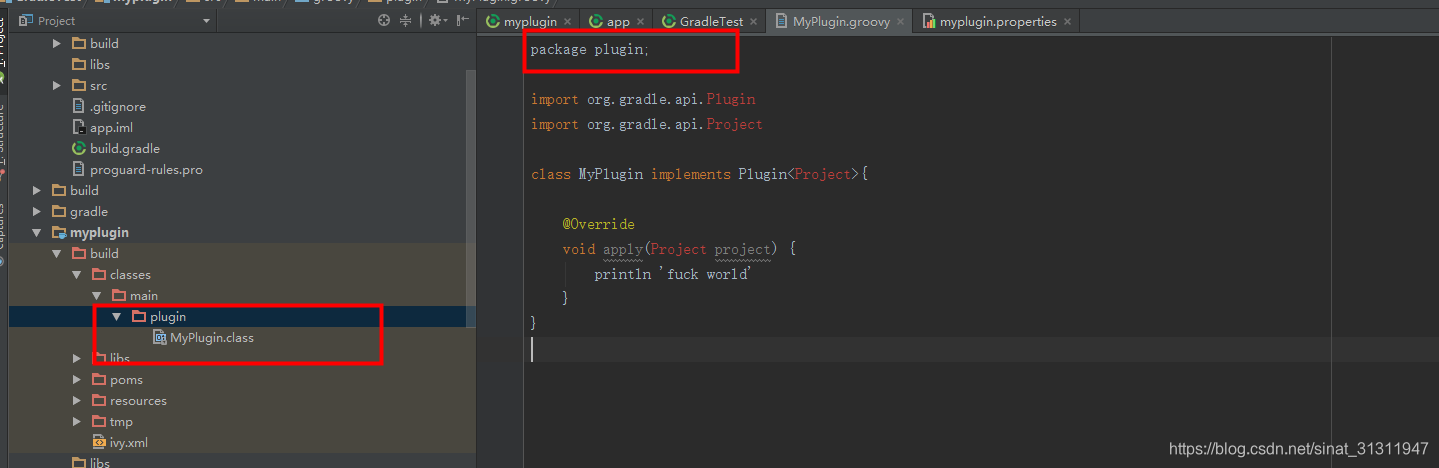The height and width of the screenshot is (468, 1439).
Task: Click the 'import org.gradle.api.Project' line
Action: pyautogui.click(x=647, y=124)
